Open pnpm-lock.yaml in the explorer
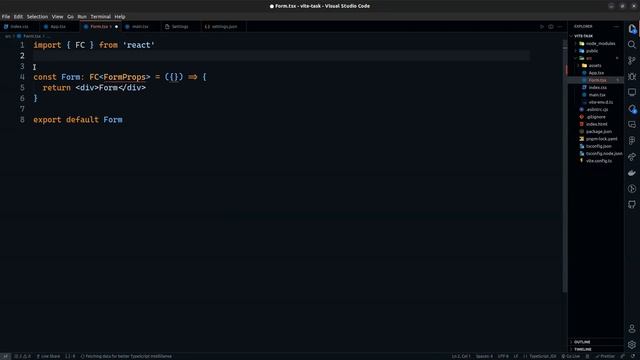640x360 pixels. (x=596, y=139)
